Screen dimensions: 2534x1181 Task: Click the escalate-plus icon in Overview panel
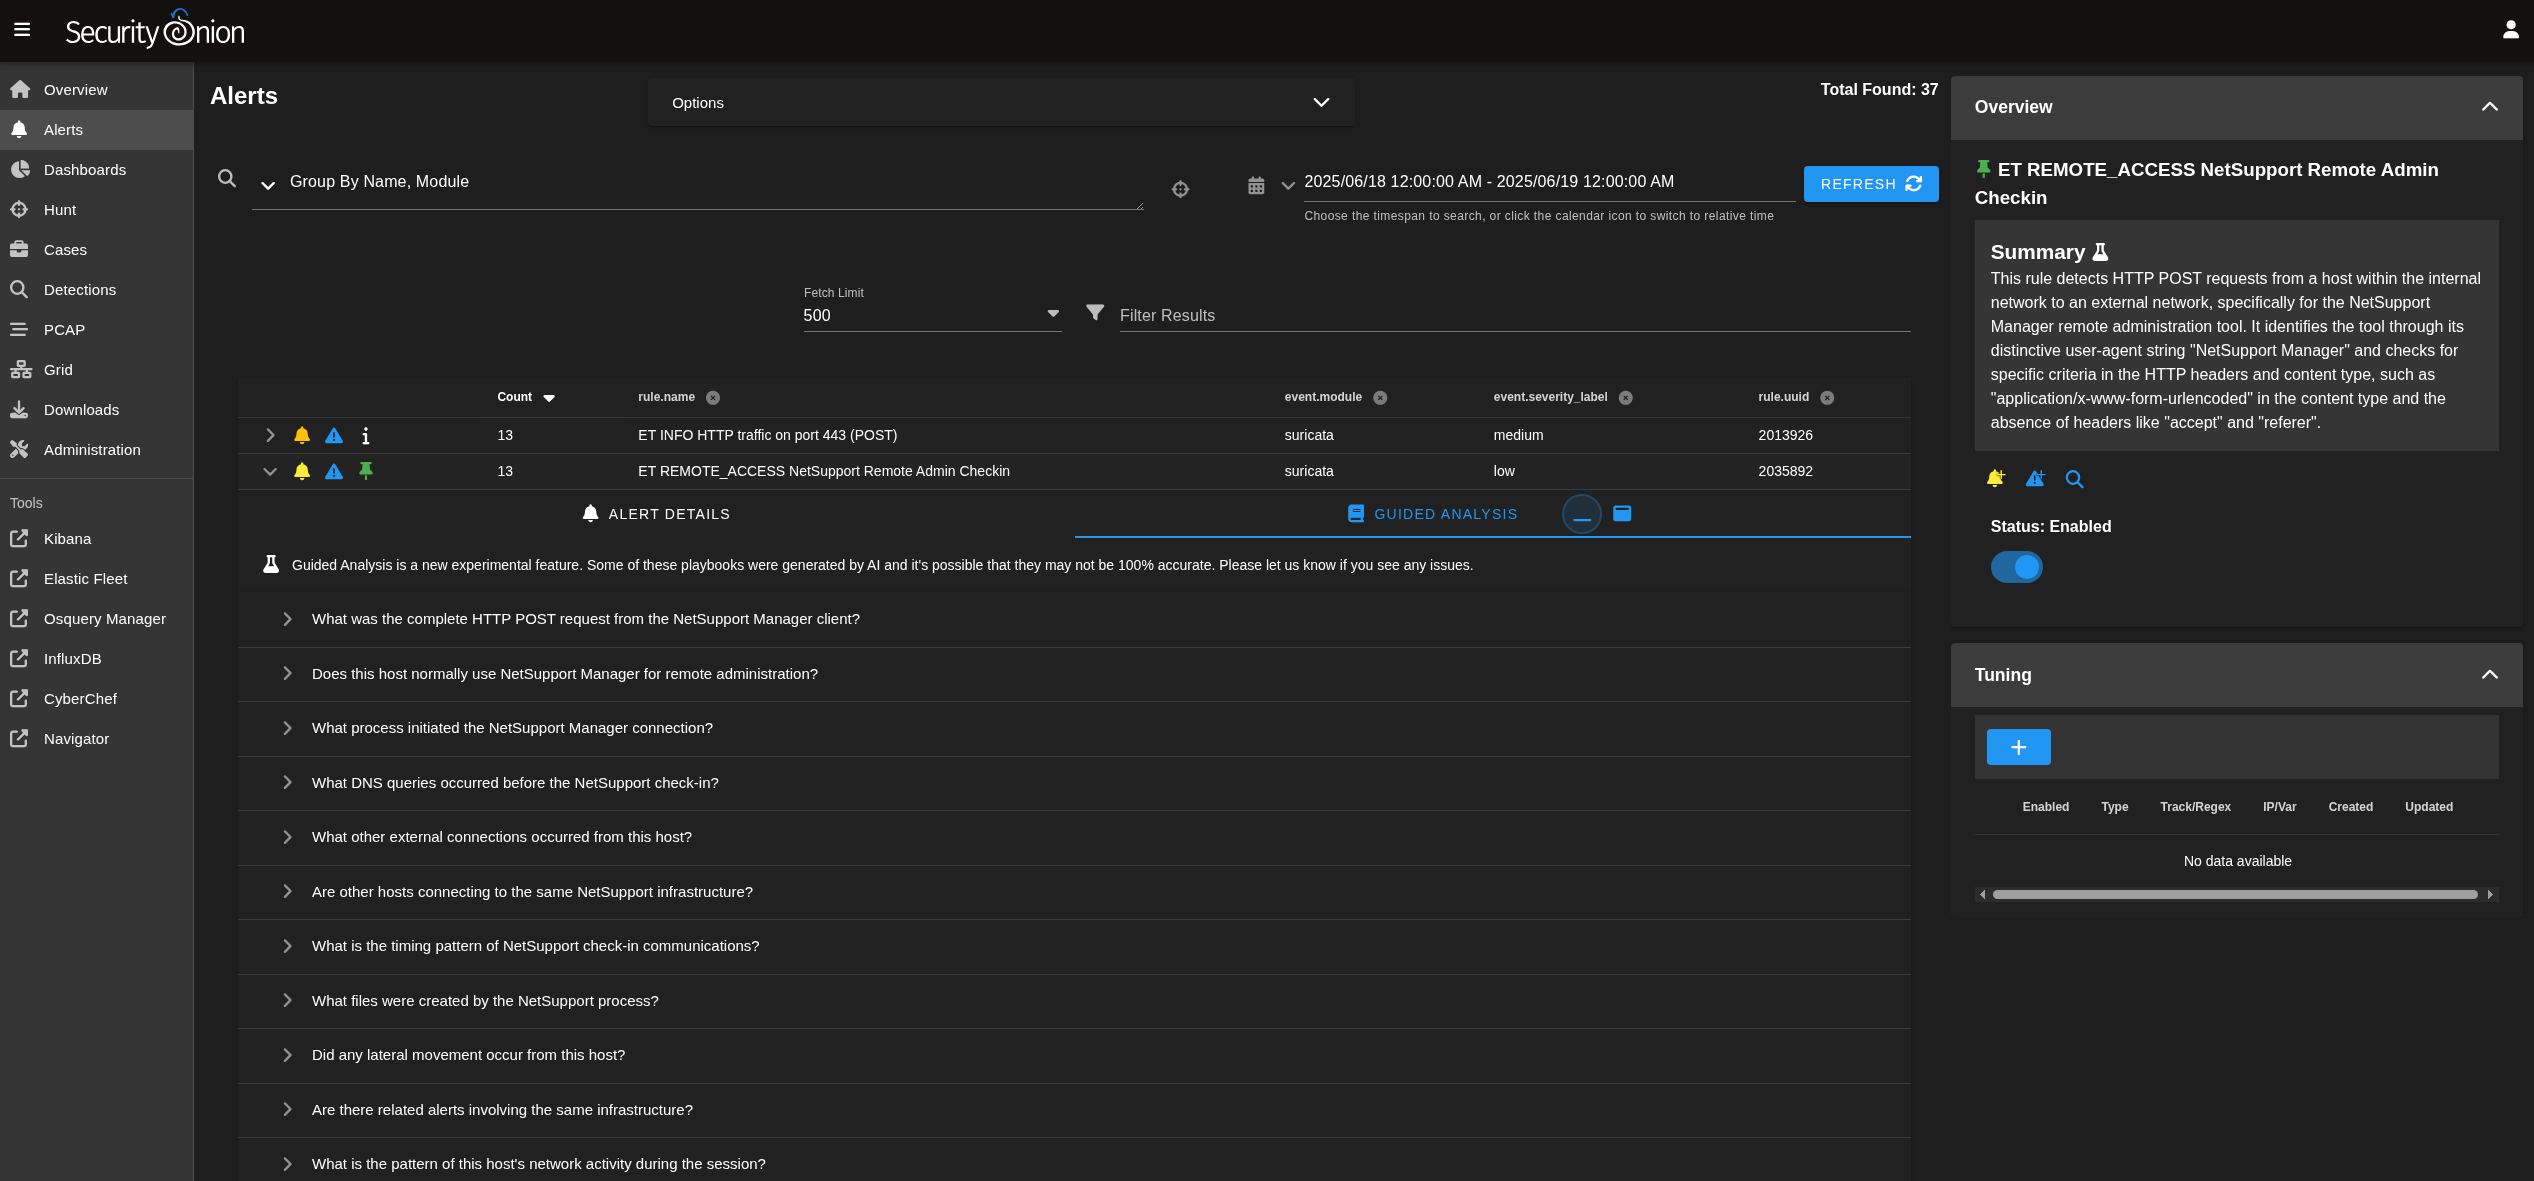(2035, 479)
